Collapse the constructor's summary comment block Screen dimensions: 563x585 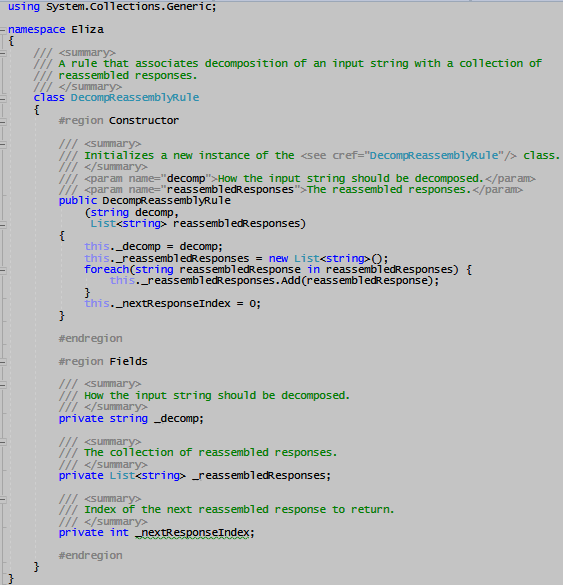tap(3, 144)
